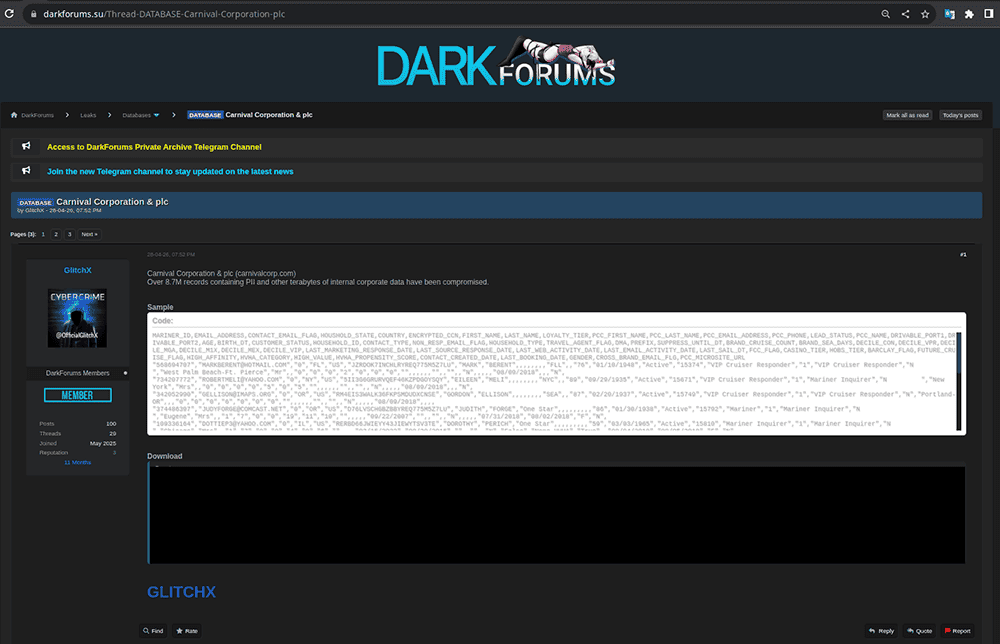Click the Reputation value 3 in the user stats

click(x=115, y=453)
